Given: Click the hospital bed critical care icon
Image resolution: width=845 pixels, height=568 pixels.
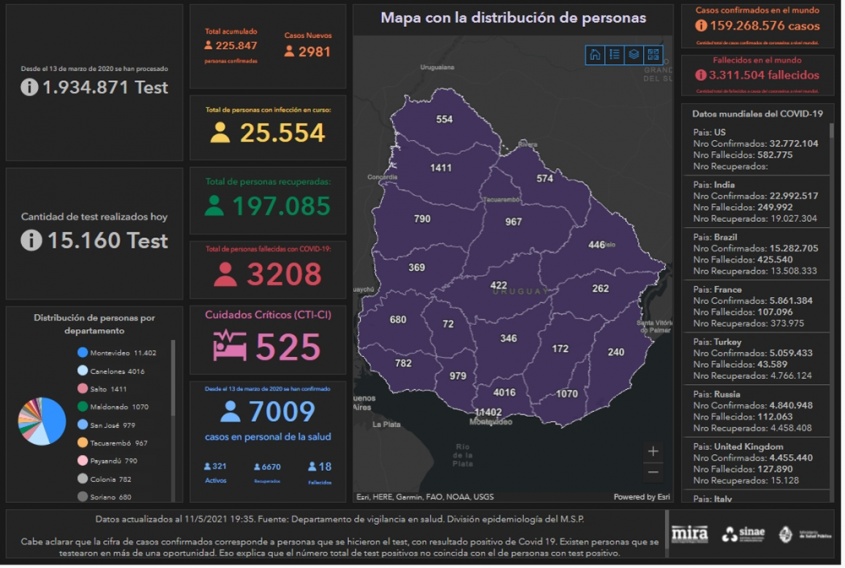Looking at the screenshot, I should coord(229,346).
